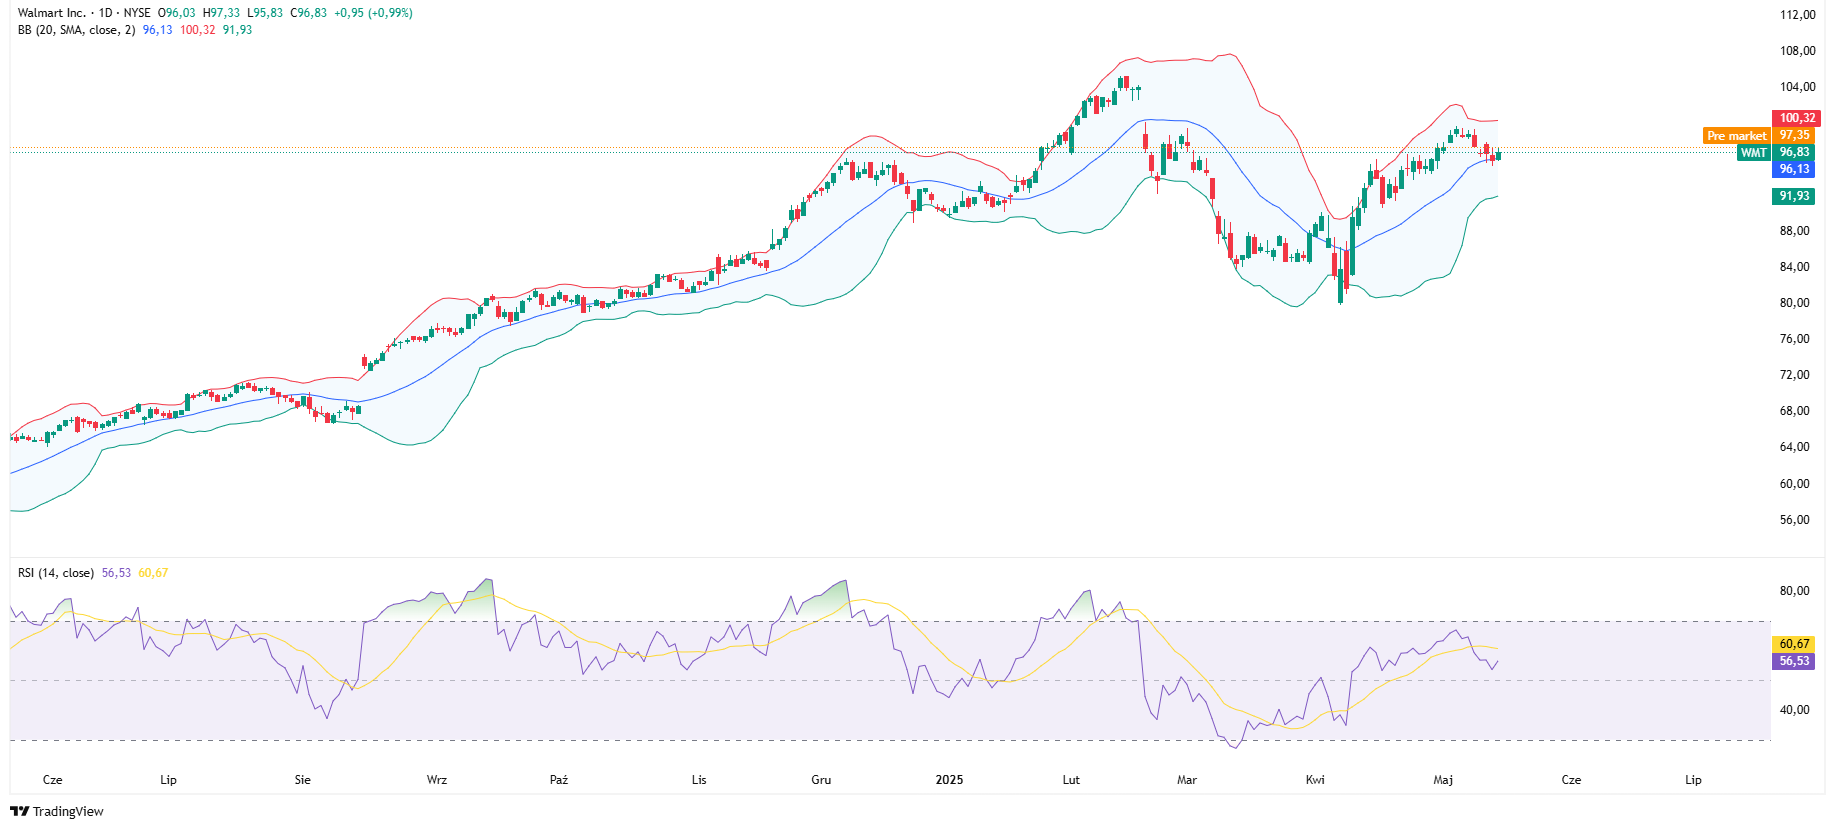
Task: Click the yellow 60,67 RSI axis label
Action: click(x=1794, y=644)
